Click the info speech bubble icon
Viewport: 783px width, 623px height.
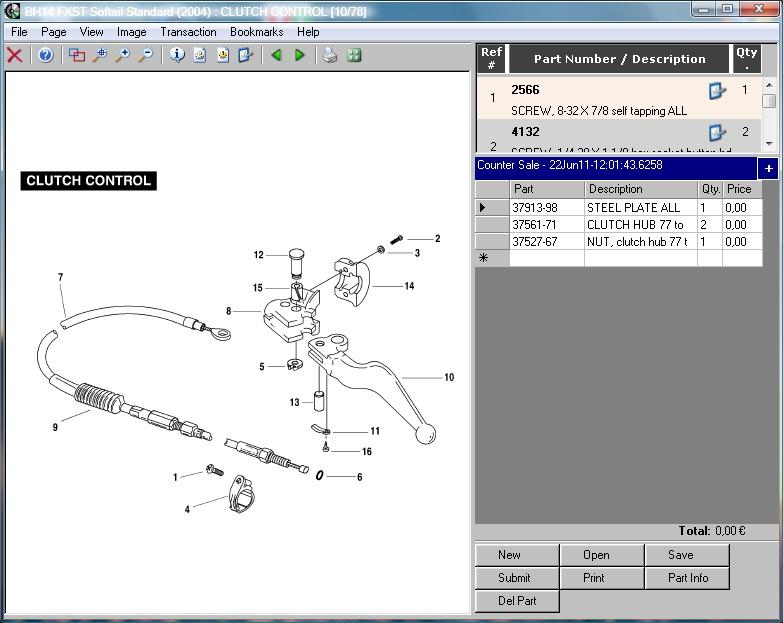(176, 55)
